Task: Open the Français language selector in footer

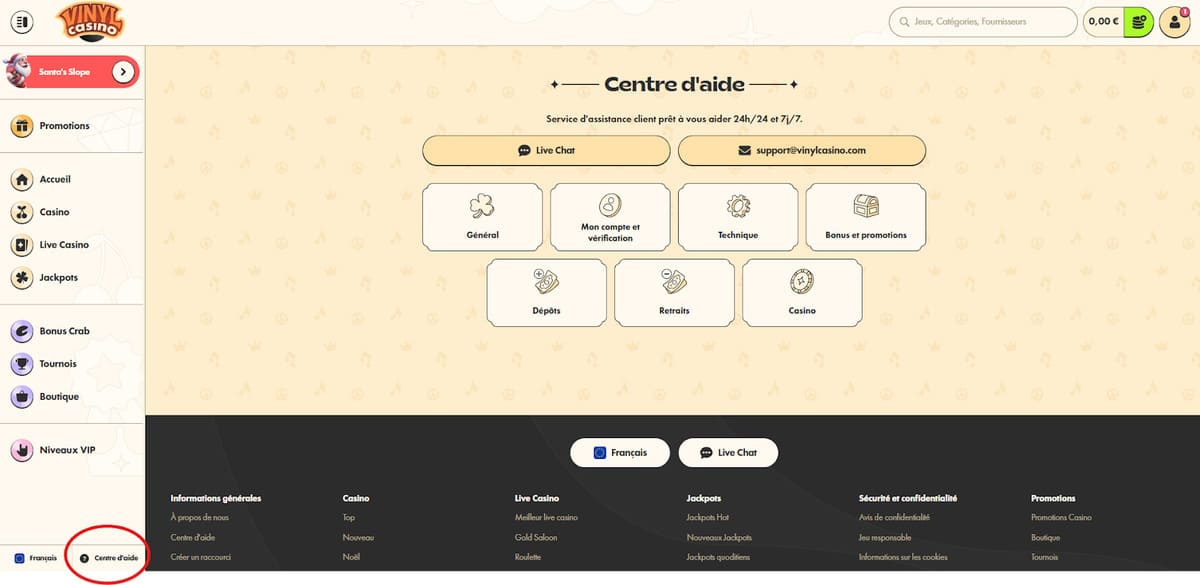Action: click(620, 452)
